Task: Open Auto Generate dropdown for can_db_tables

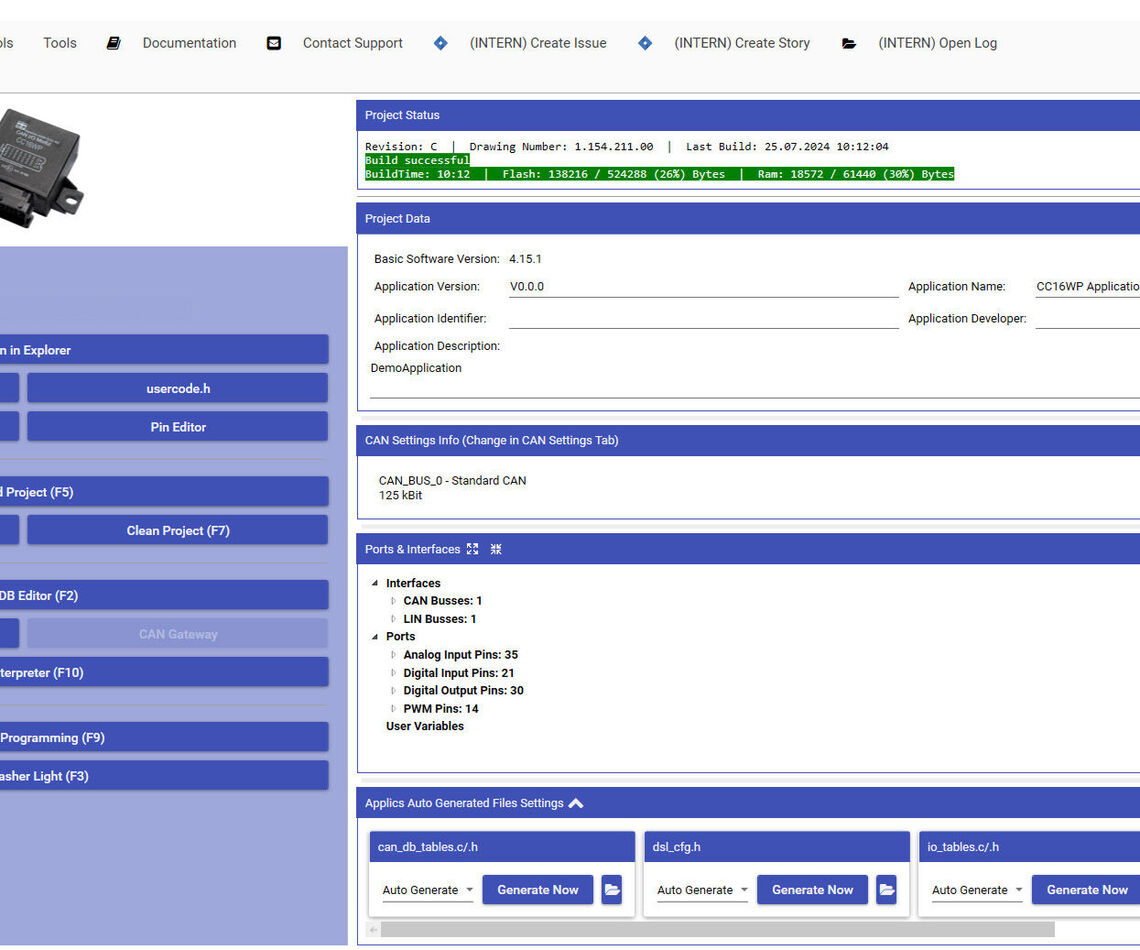Action: 428,890
